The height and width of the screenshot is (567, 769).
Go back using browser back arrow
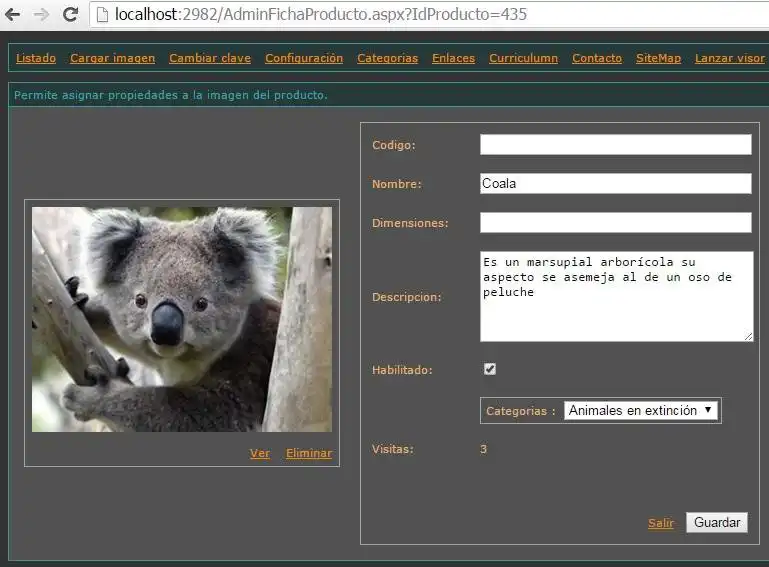point(12,15)
